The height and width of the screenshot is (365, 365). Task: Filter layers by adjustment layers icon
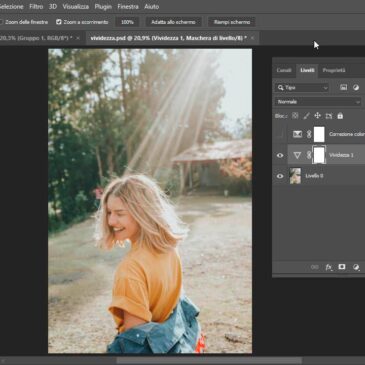(356, 87)
